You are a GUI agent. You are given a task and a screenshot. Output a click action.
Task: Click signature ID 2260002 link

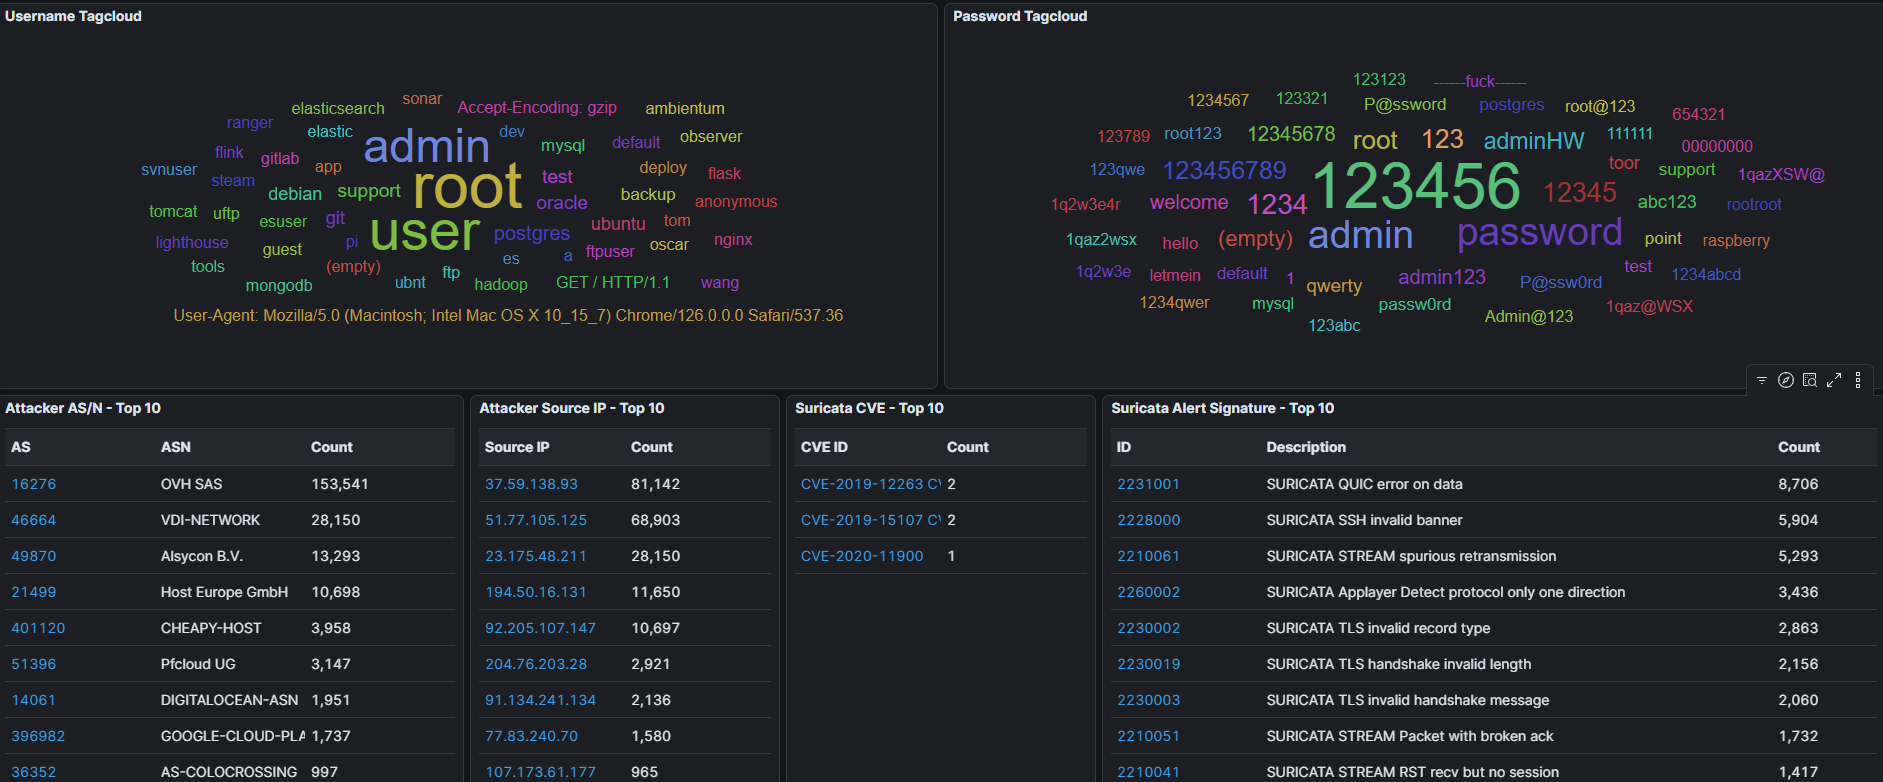pyautogui.click(x=1148, y=592)
